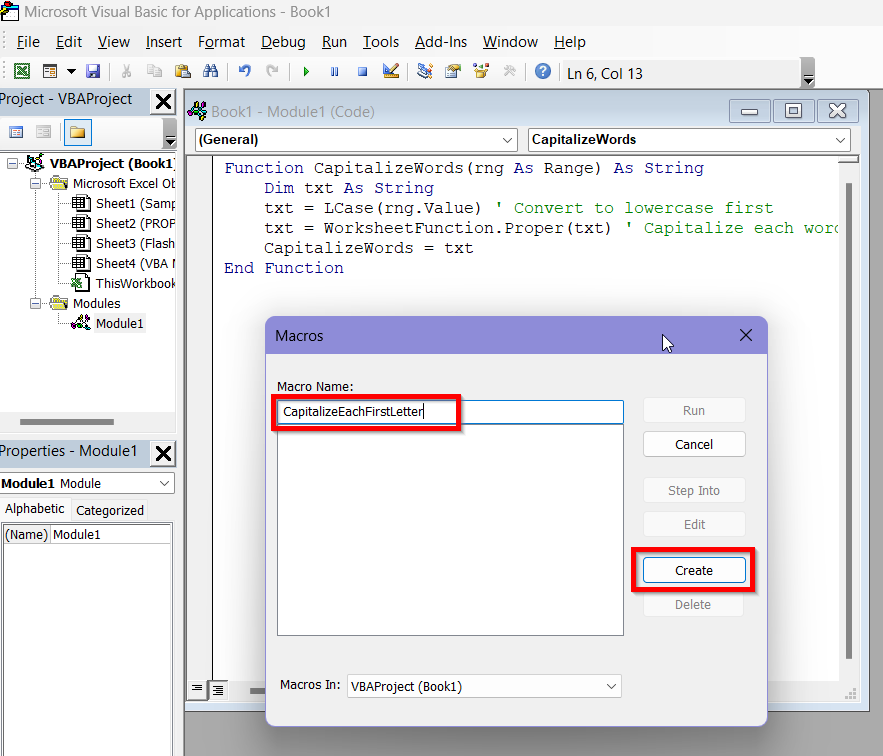This screenshot has height=756, width=883.
Task: Click the Create button in Macros dialog
Action: pyautogui.click(x=694, y=571)
